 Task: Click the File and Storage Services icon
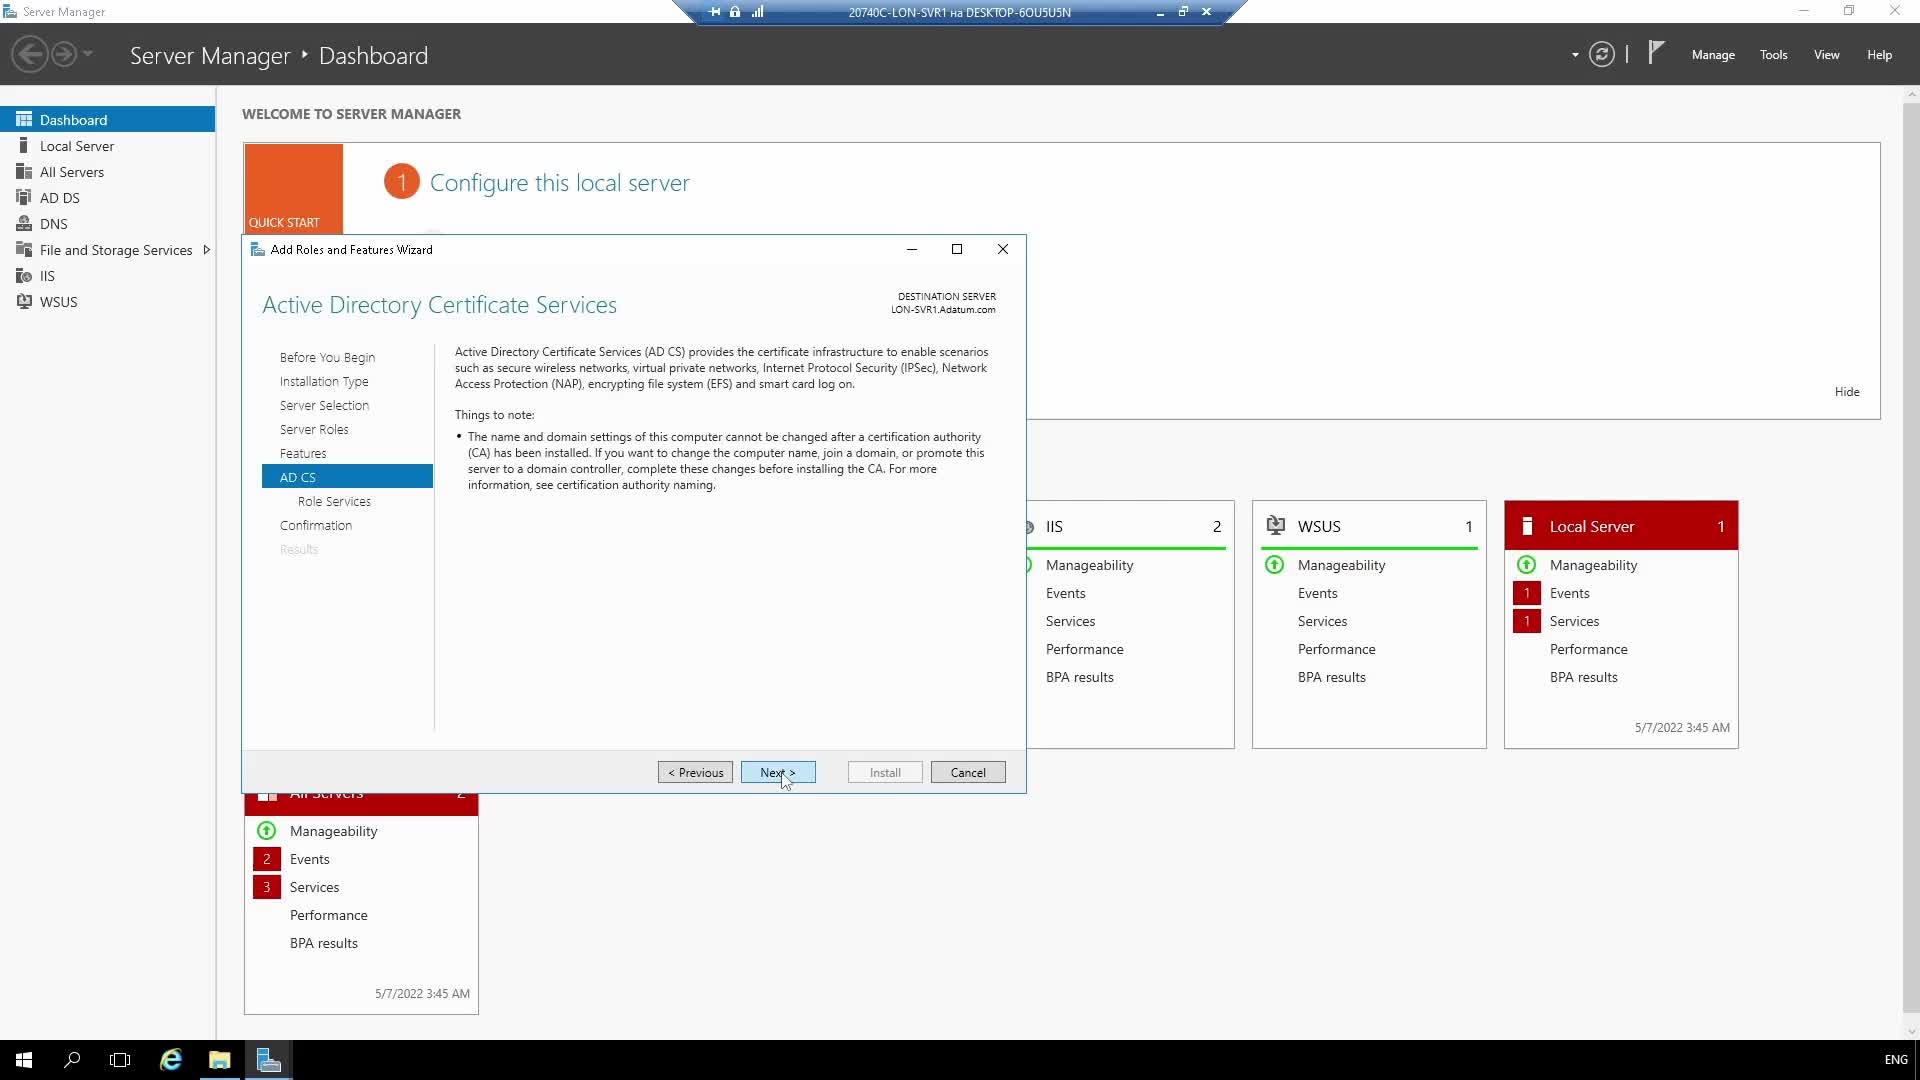[24, 249]
